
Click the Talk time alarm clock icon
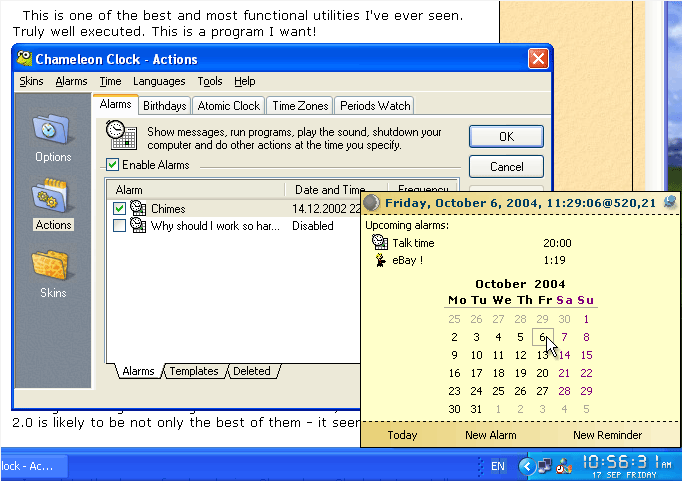coord(380,242)
